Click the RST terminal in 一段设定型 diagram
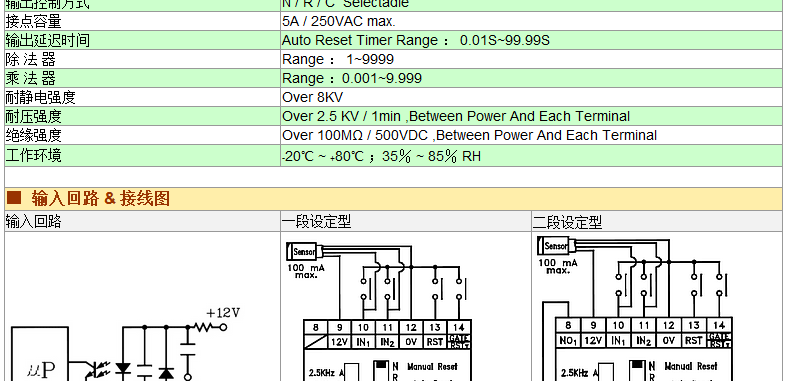The width and height of the screenshot is (787, 381). (435, 342)
